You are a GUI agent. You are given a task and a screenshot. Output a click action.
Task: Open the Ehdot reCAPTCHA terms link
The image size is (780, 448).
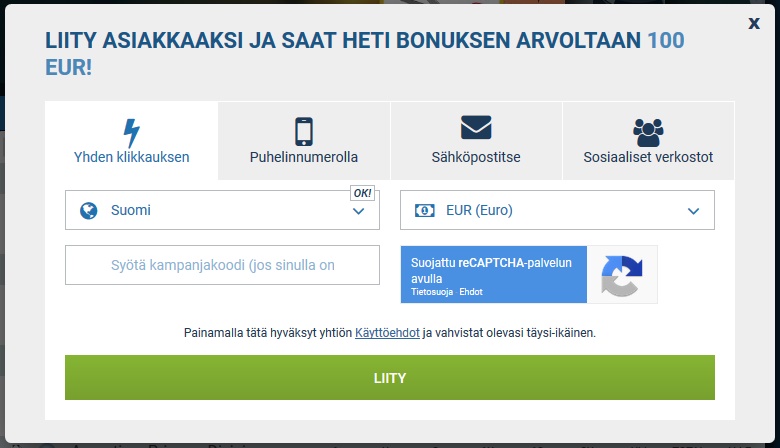(x=471, y=292)
